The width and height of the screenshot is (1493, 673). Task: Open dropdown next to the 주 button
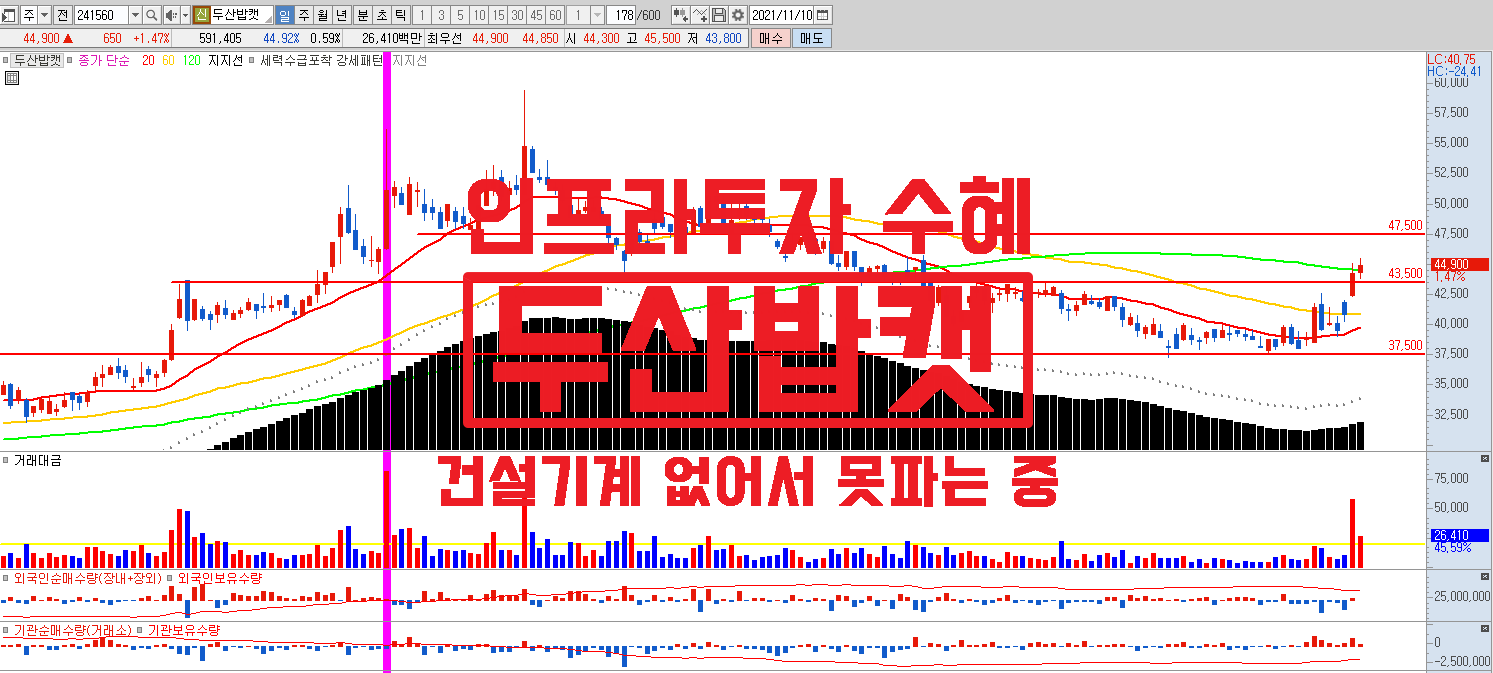tap(44, 15)
